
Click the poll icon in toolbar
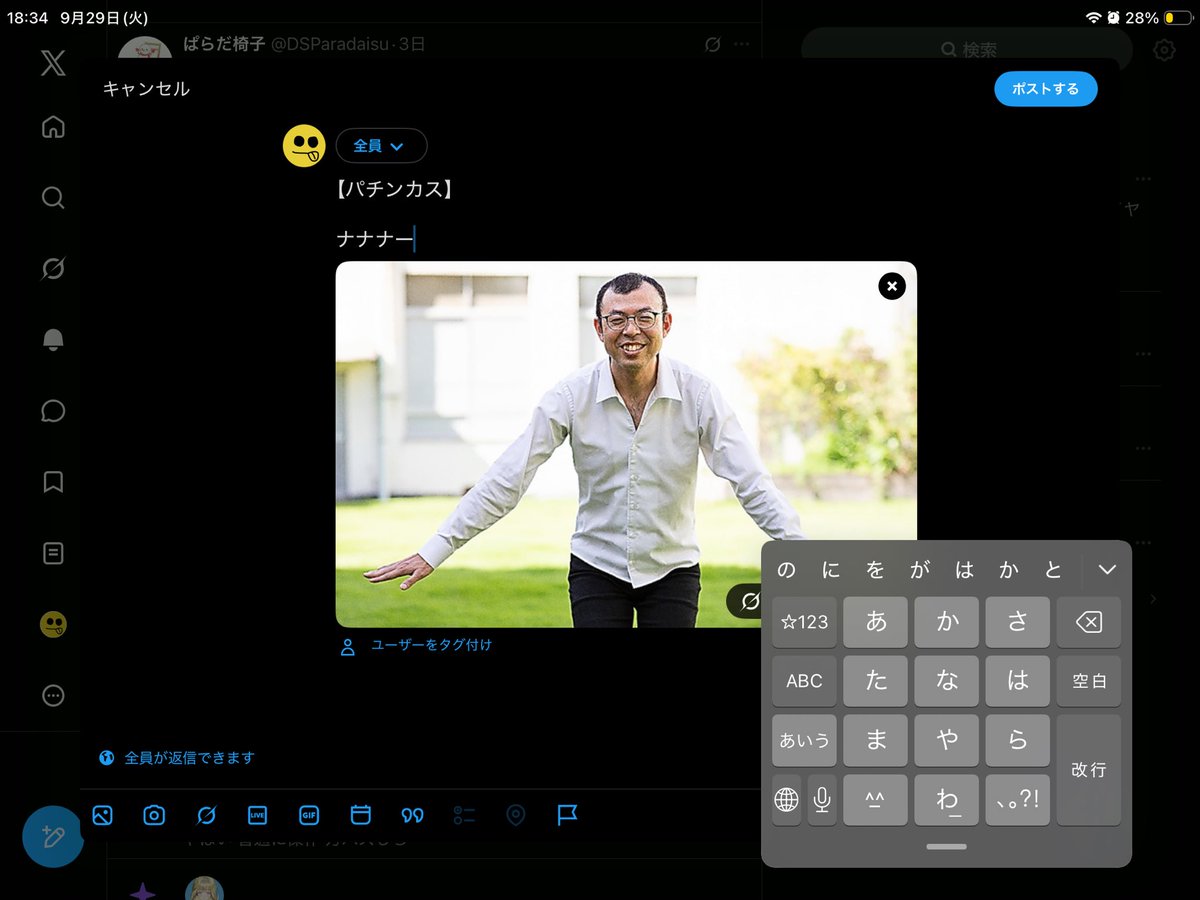464,815
